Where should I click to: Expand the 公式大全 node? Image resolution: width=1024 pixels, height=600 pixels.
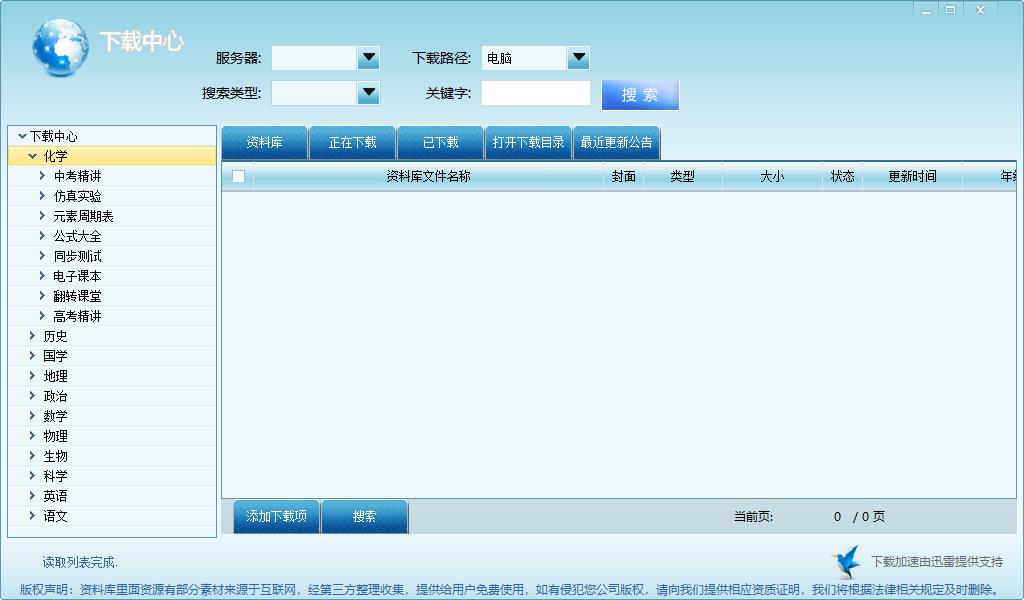pyautogui.click(x=42, y=236)
